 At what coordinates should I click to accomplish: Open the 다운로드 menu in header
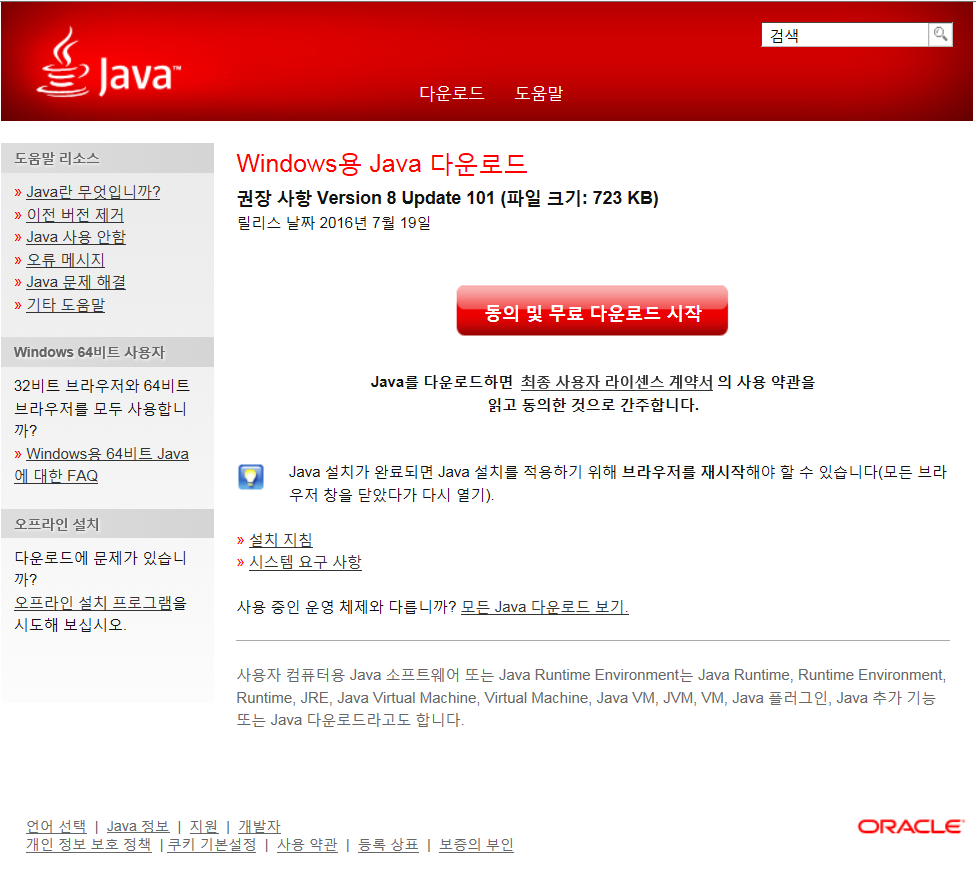coord(451,93)
